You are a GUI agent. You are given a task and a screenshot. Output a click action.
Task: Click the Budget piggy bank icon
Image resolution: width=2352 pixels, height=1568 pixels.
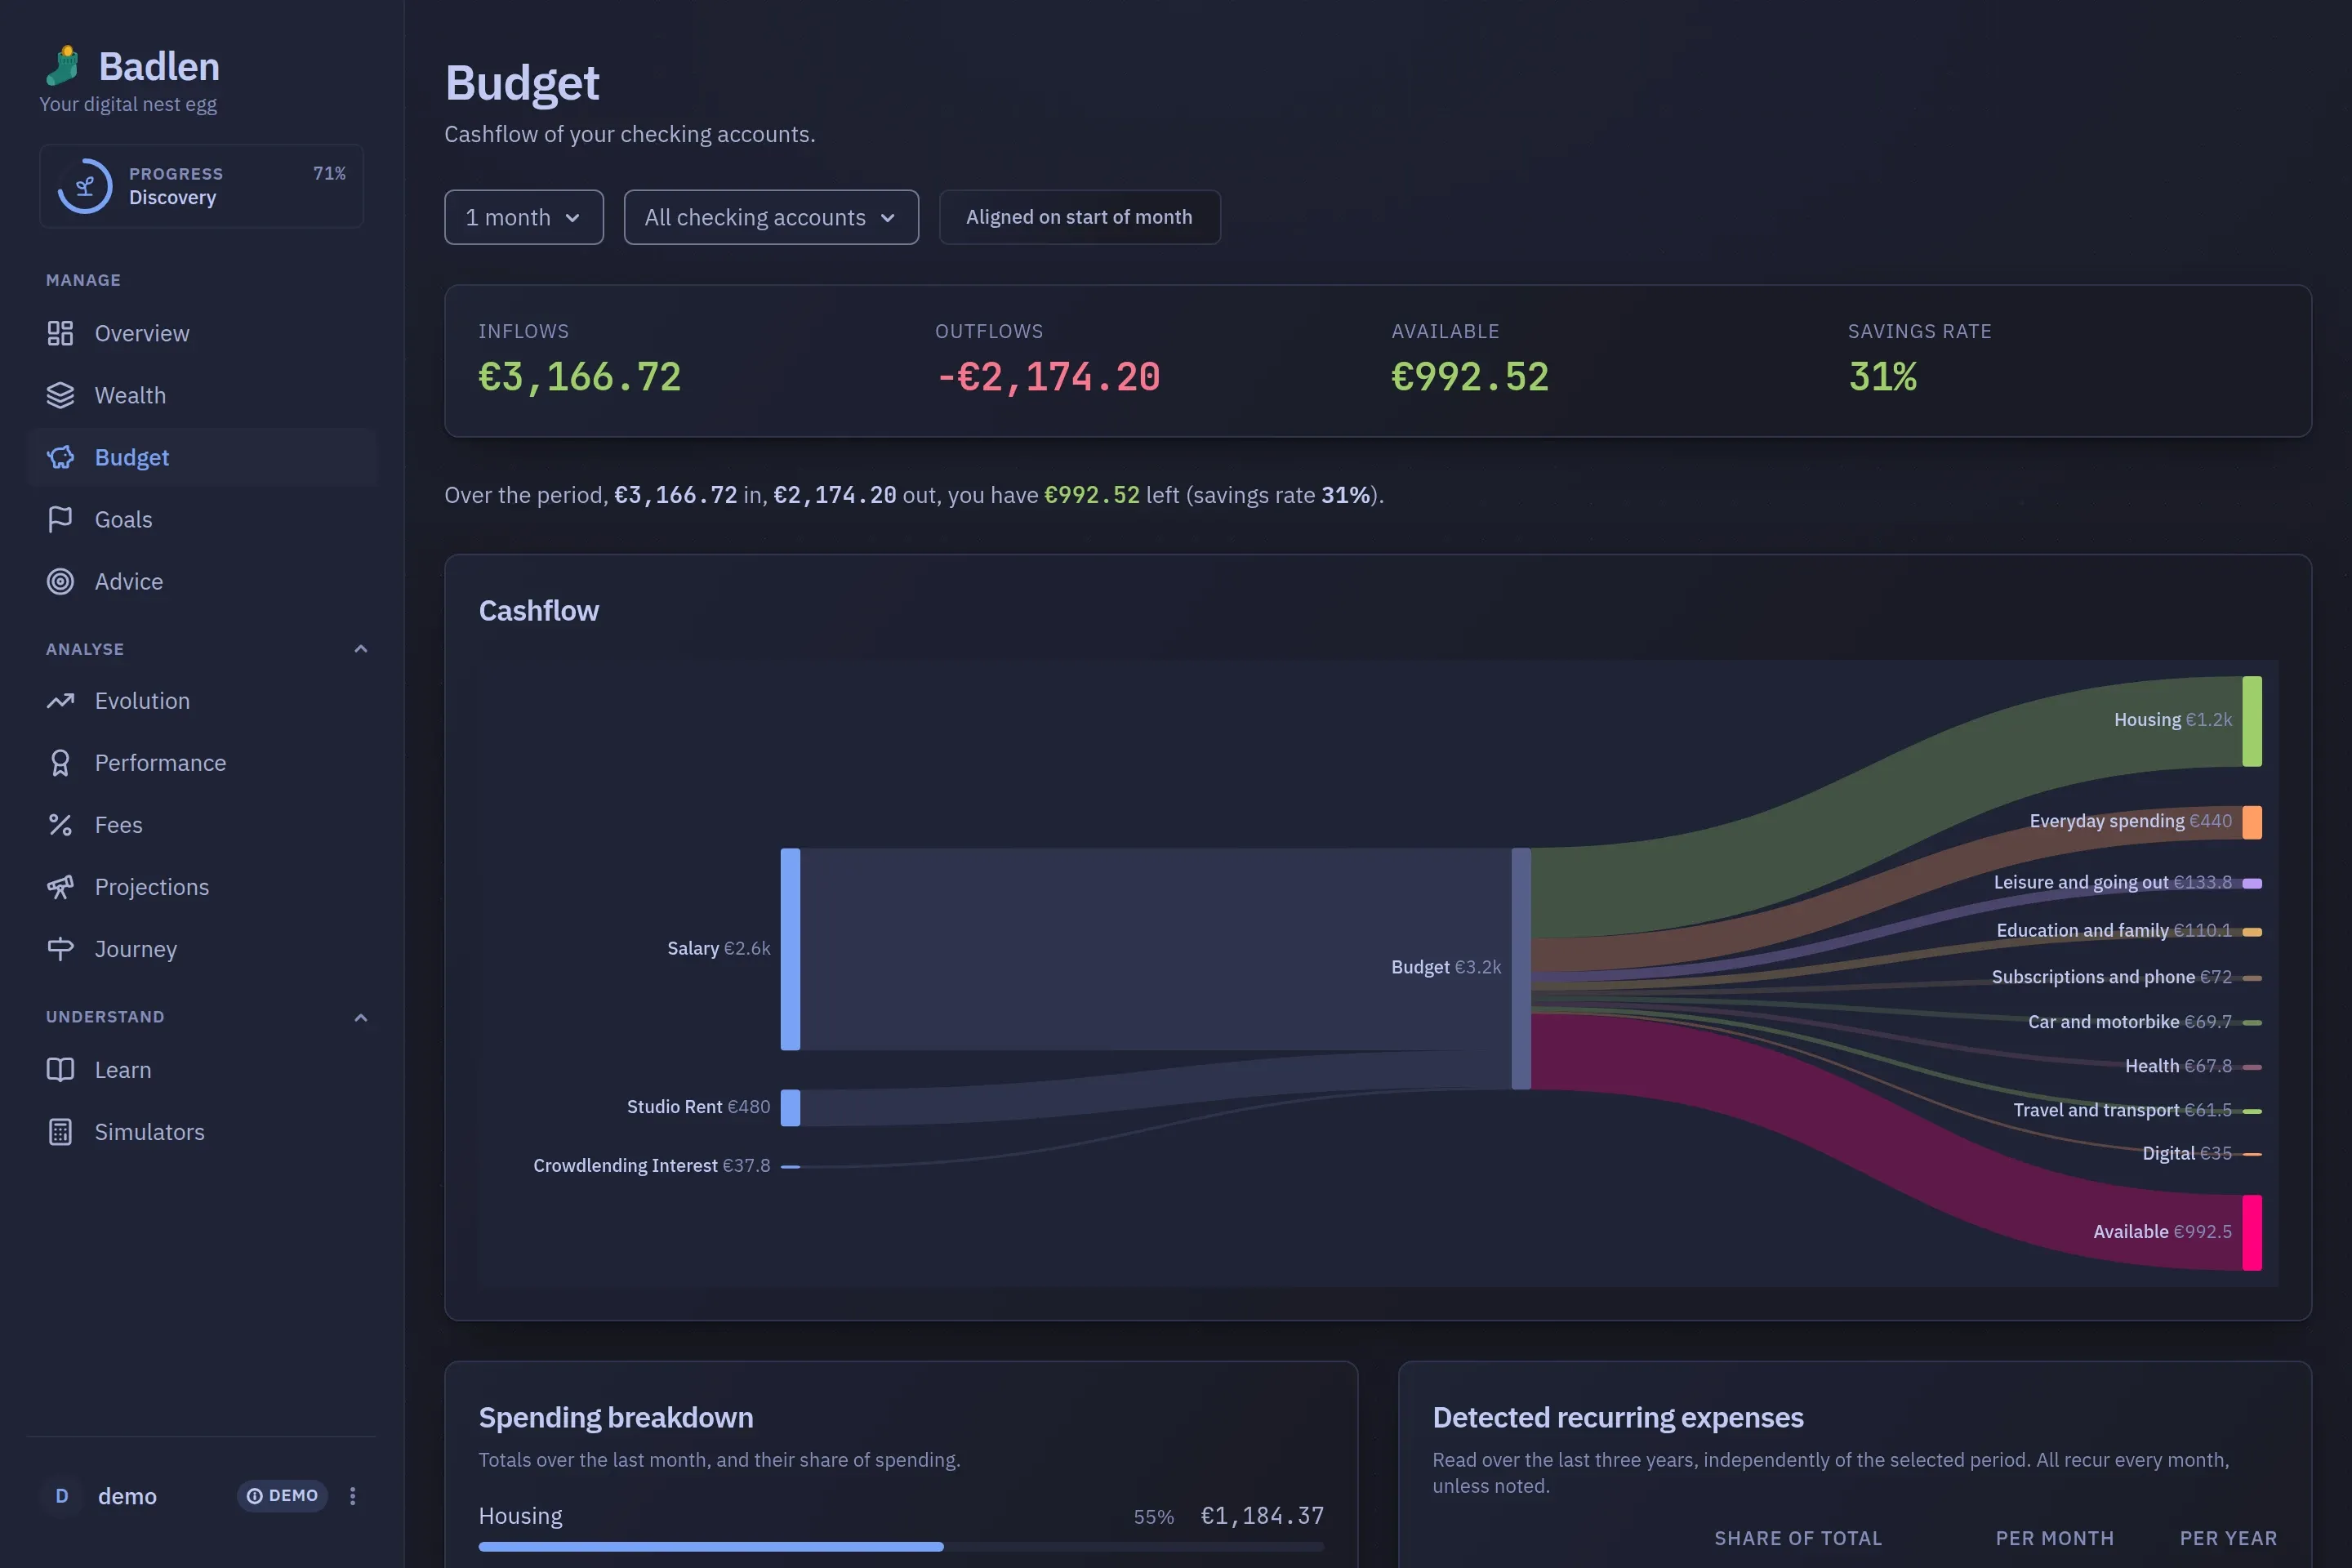(x=60, y=457)
